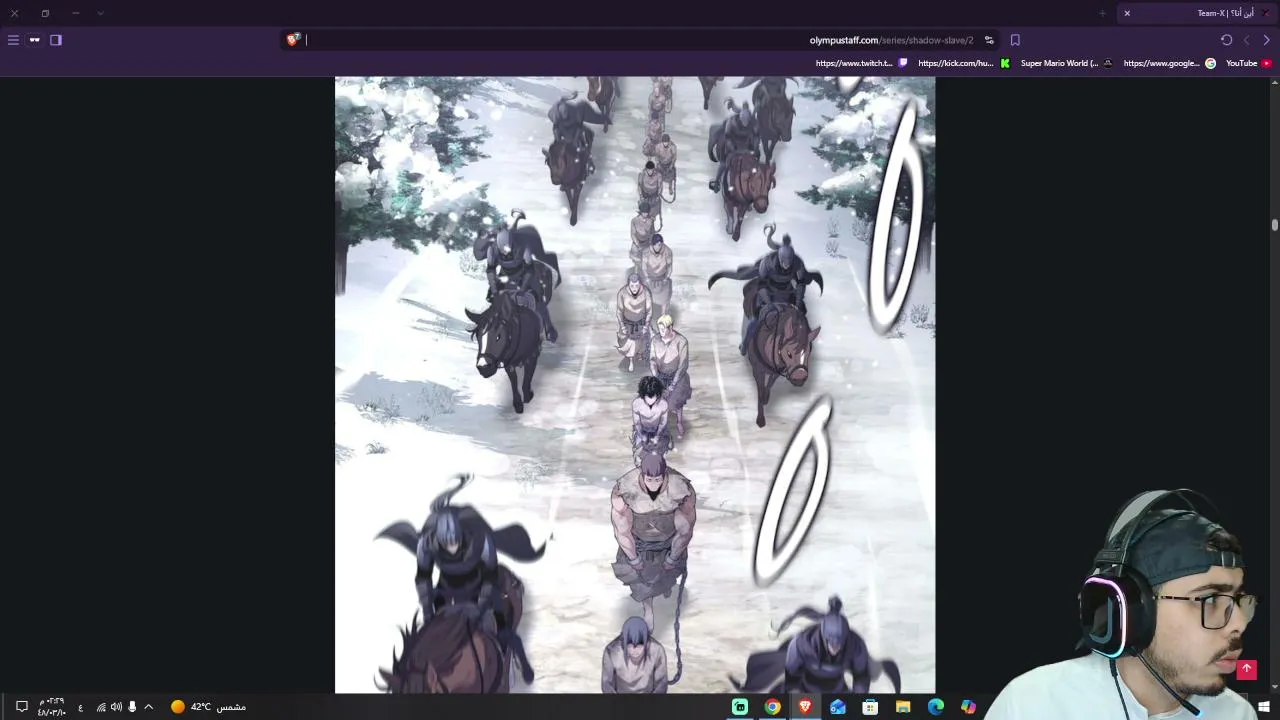
Task: Open a new browser tab
Action: 1102,13
